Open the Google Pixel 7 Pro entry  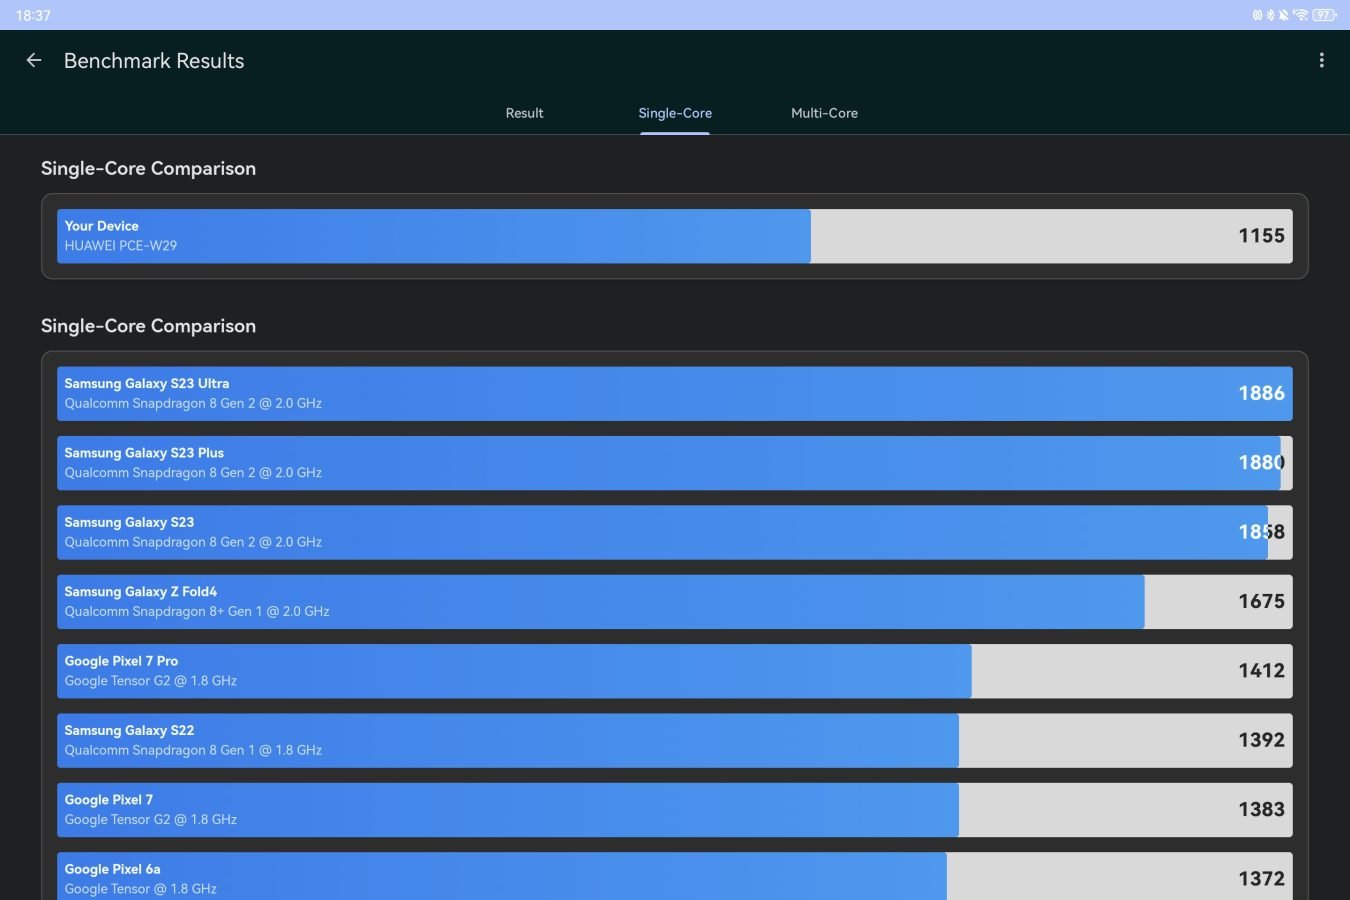(x=675, y=671)
